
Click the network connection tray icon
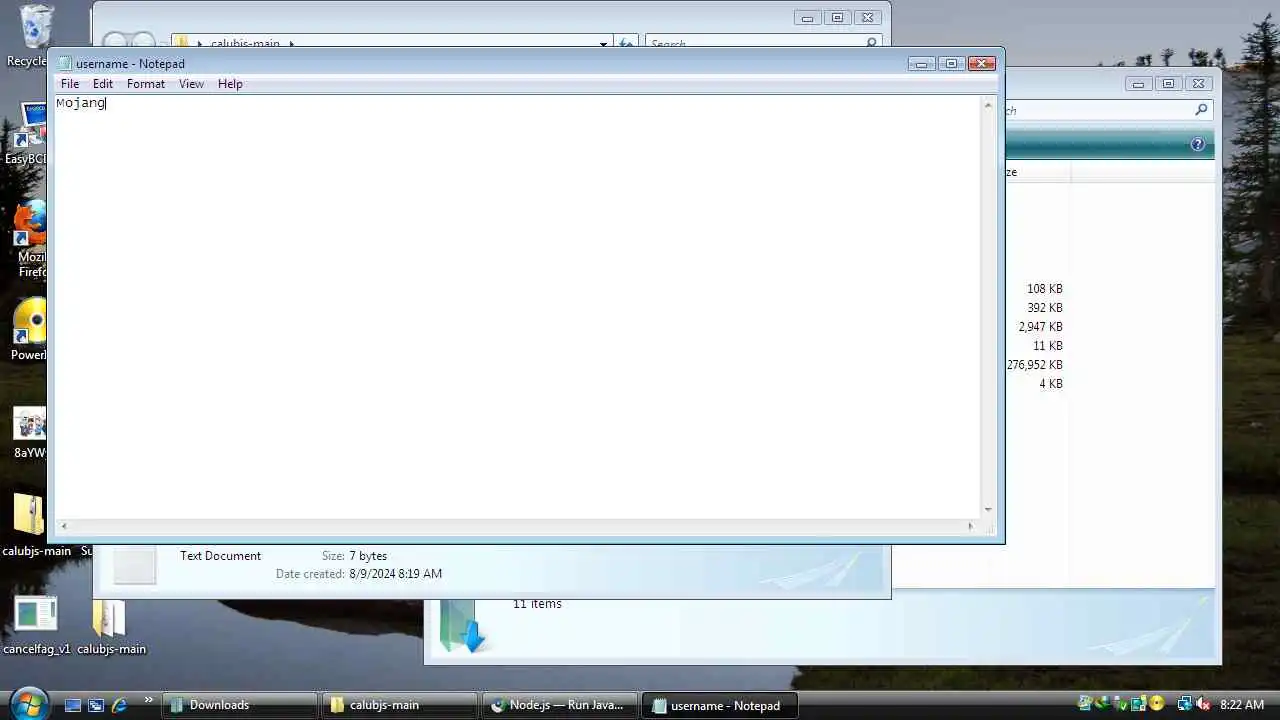coord(1184,705)
